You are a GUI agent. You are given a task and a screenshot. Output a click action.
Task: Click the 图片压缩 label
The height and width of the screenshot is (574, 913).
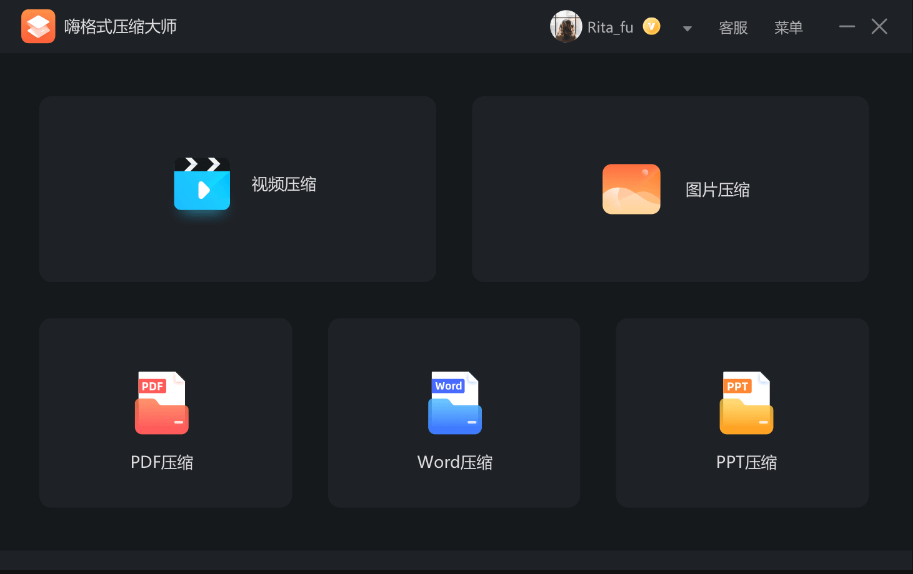click(717, 190)
